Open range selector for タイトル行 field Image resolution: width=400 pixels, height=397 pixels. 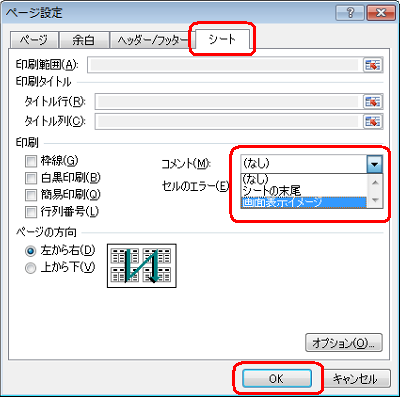[373, 102]
